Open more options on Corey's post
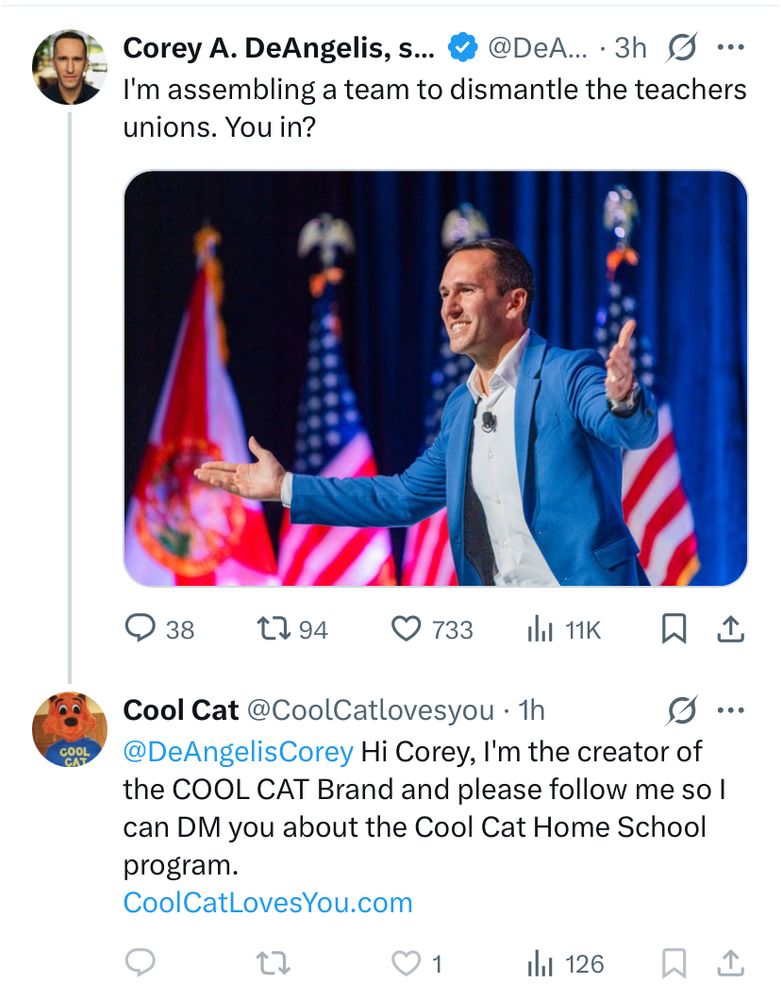 pyautogui.click(x=732, y=47)
